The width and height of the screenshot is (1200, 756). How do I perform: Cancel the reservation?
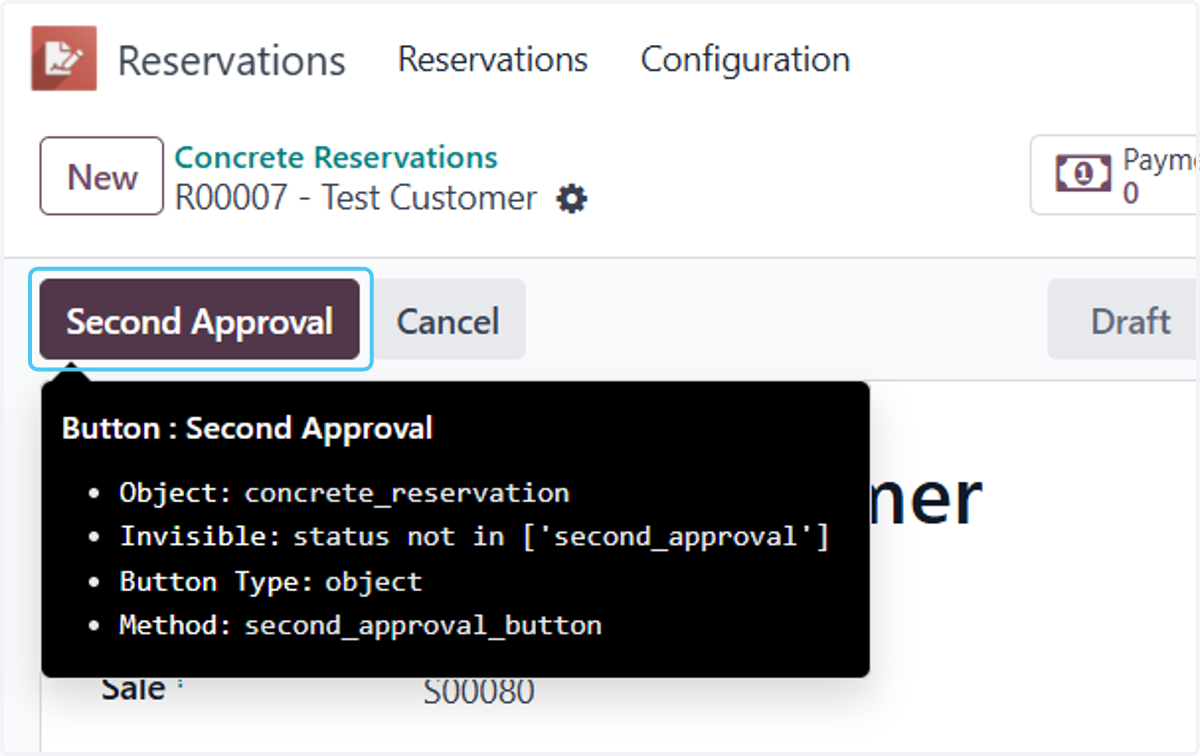click(448, 320)
